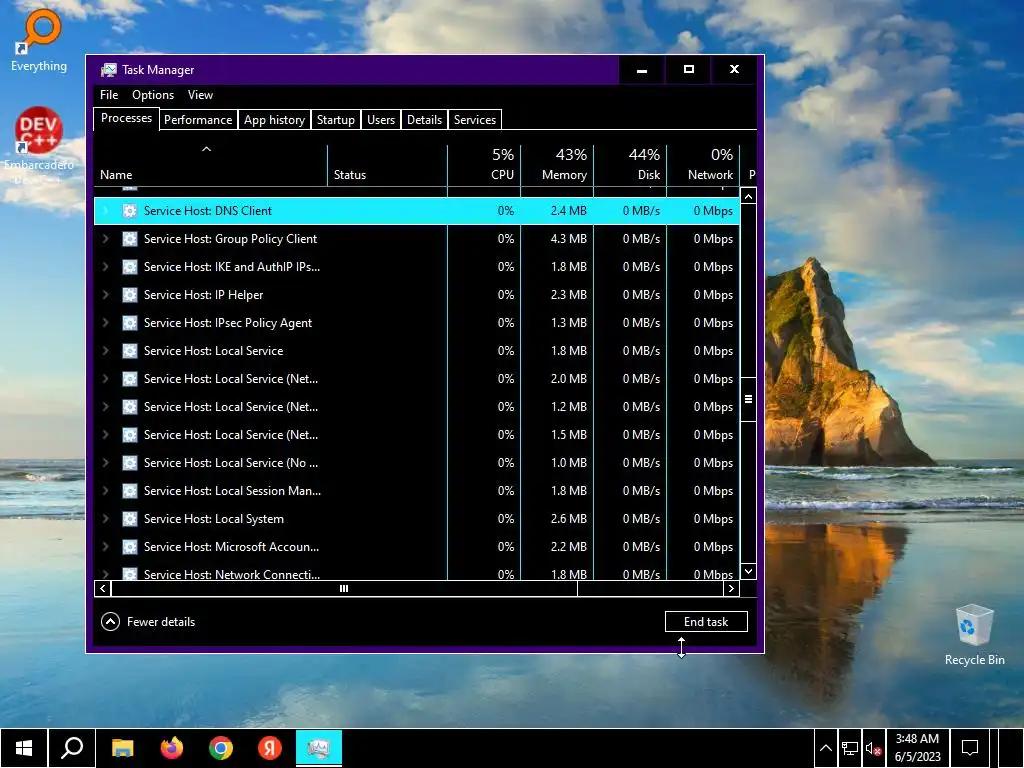Click the gear icon of Service Host: IKE and AuthIP

tap(130, 267)
